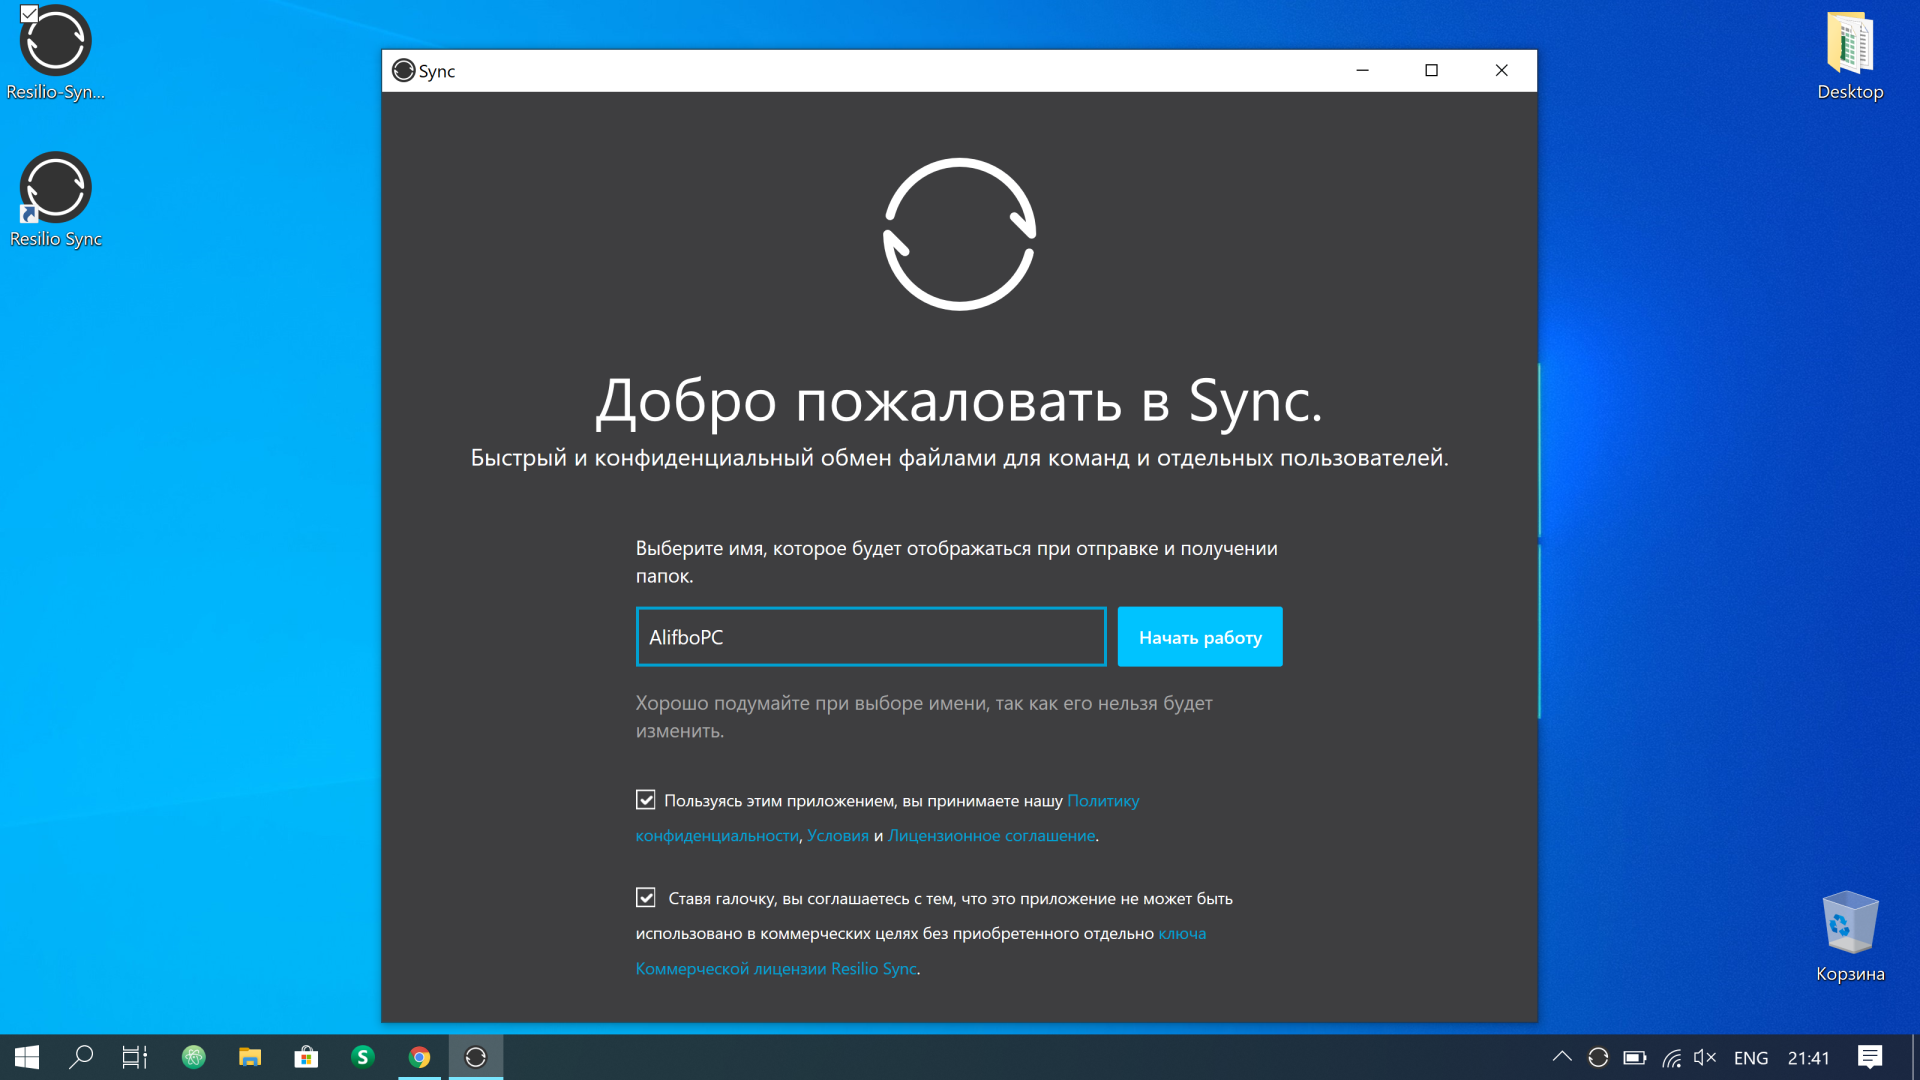Open the Лицензионное соглашение link

tap(991, 836)
